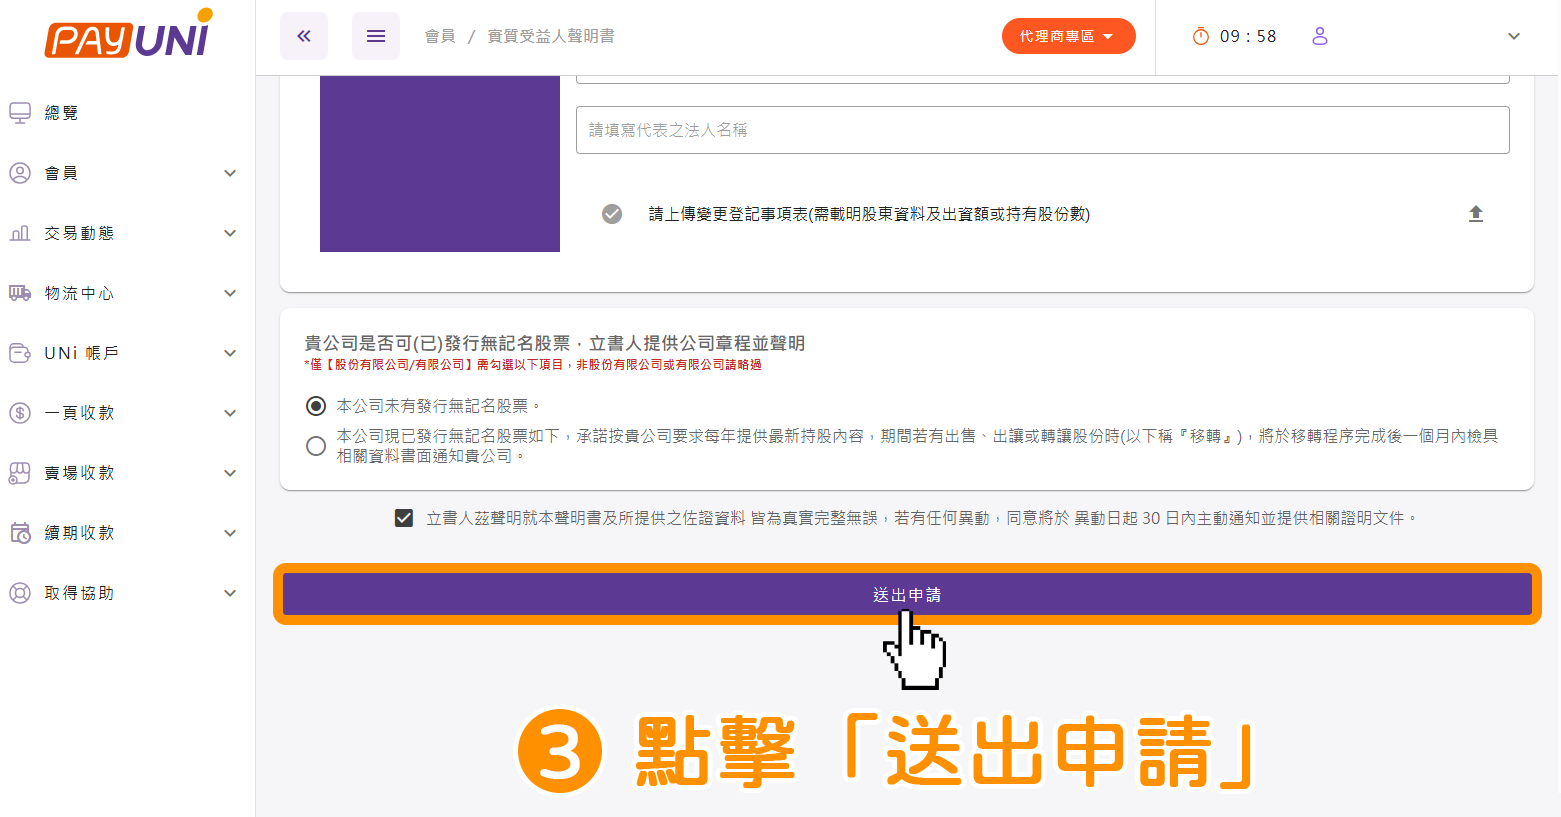Click the double-chevron sidebar collapse icon
1561x817 pixels.
[x=304, y=36]
